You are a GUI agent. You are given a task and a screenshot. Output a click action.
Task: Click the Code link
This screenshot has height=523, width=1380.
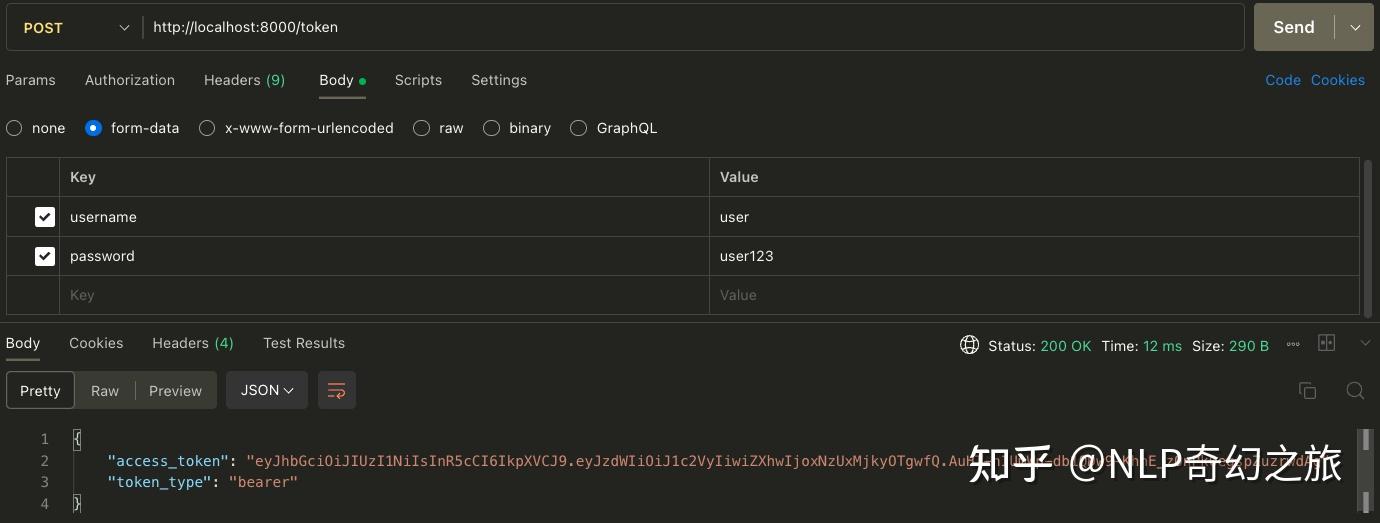(1283, 80)
